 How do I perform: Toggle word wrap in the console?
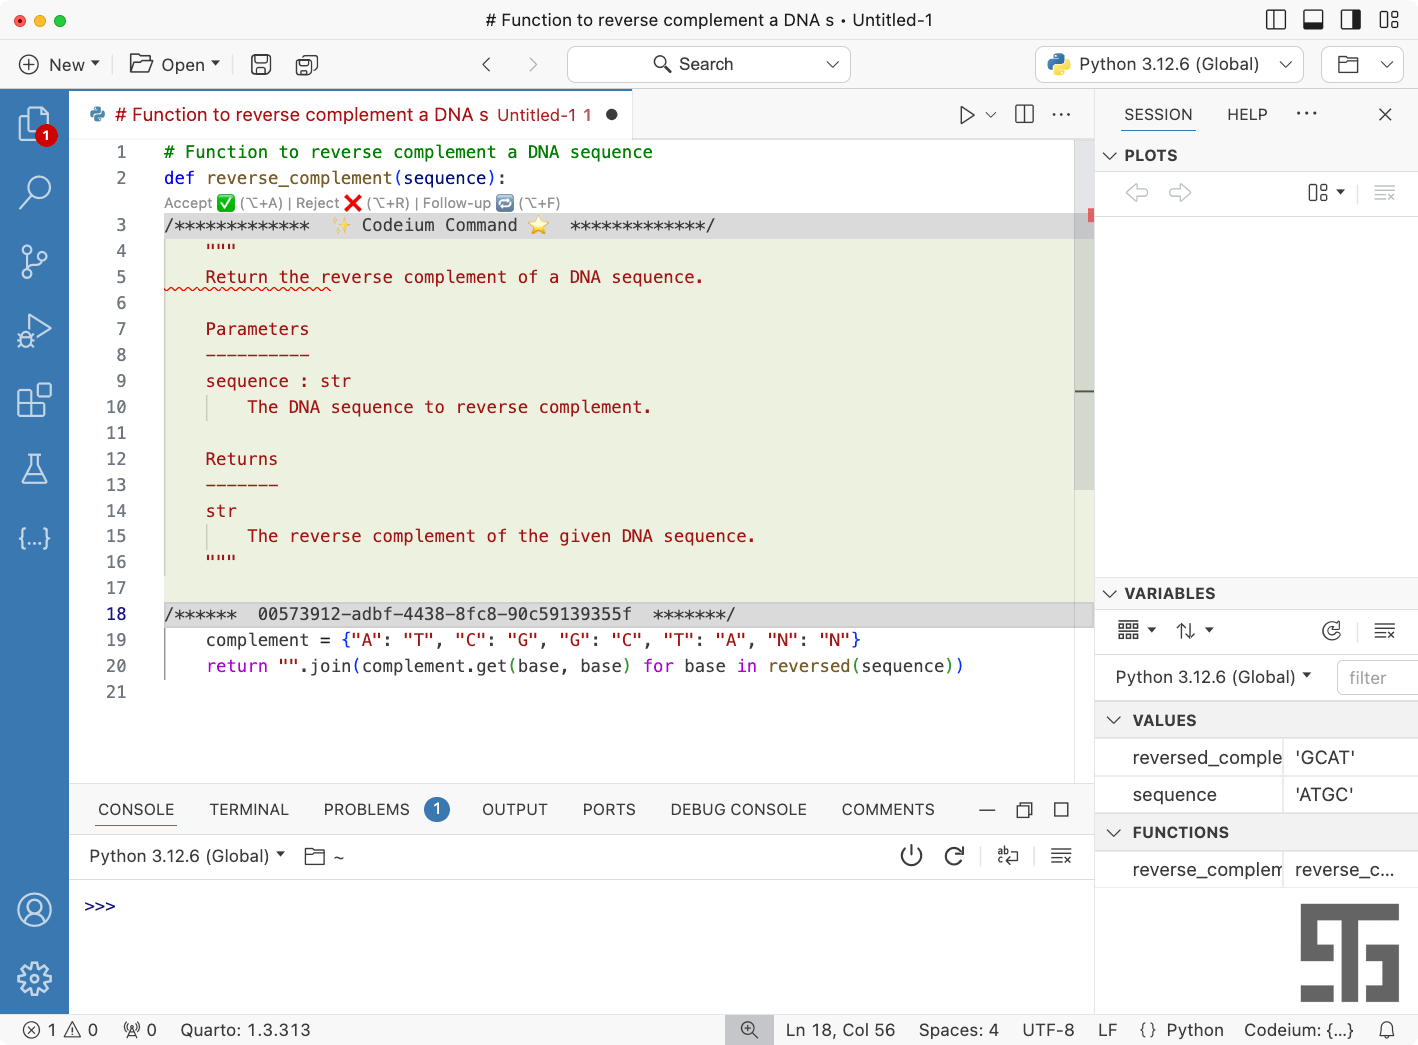(1008, 856)
